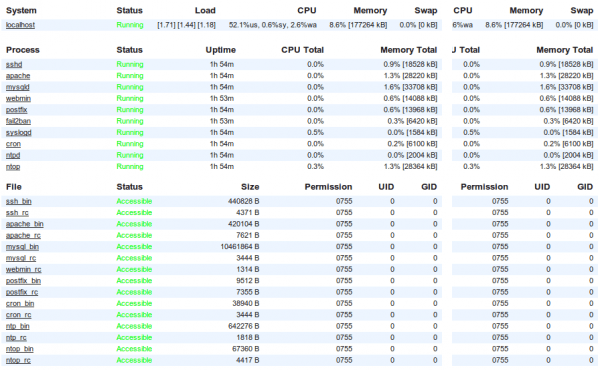Open the cron_rc file link
This screenshot has width=600, height=370.
point(19,315)
